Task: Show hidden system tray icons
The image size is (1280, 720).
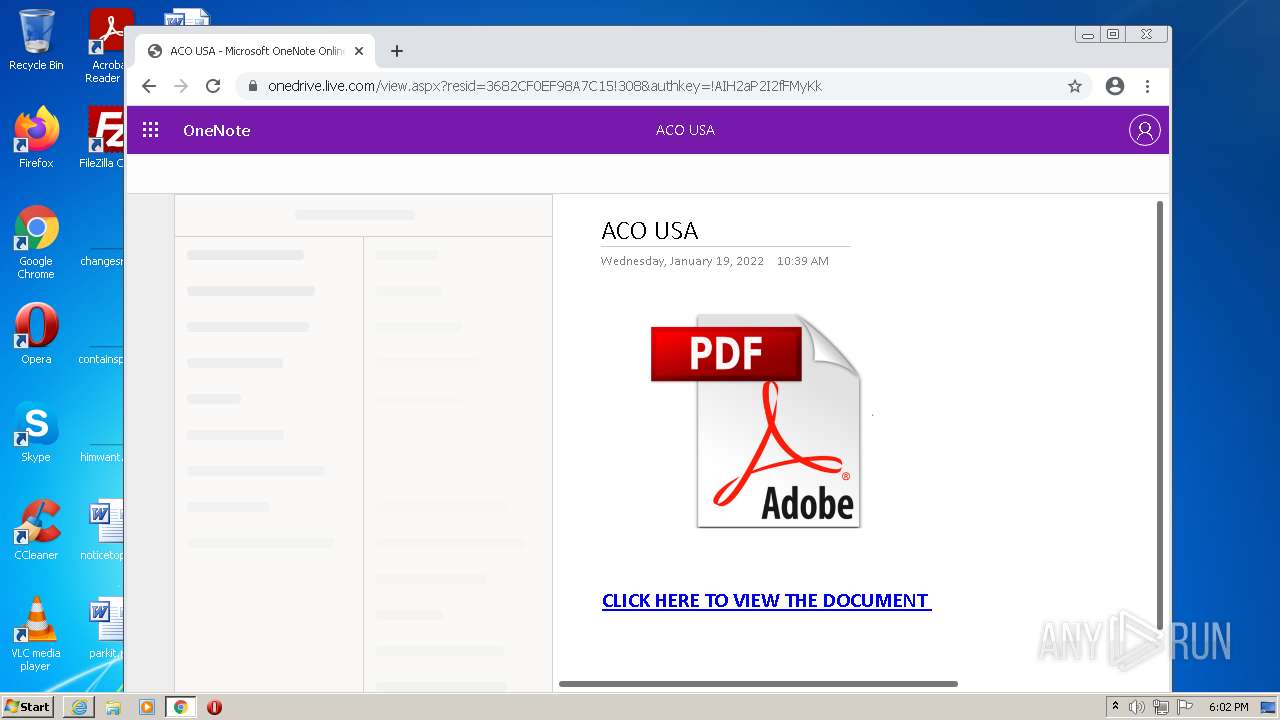Action: pos(1115,707)
